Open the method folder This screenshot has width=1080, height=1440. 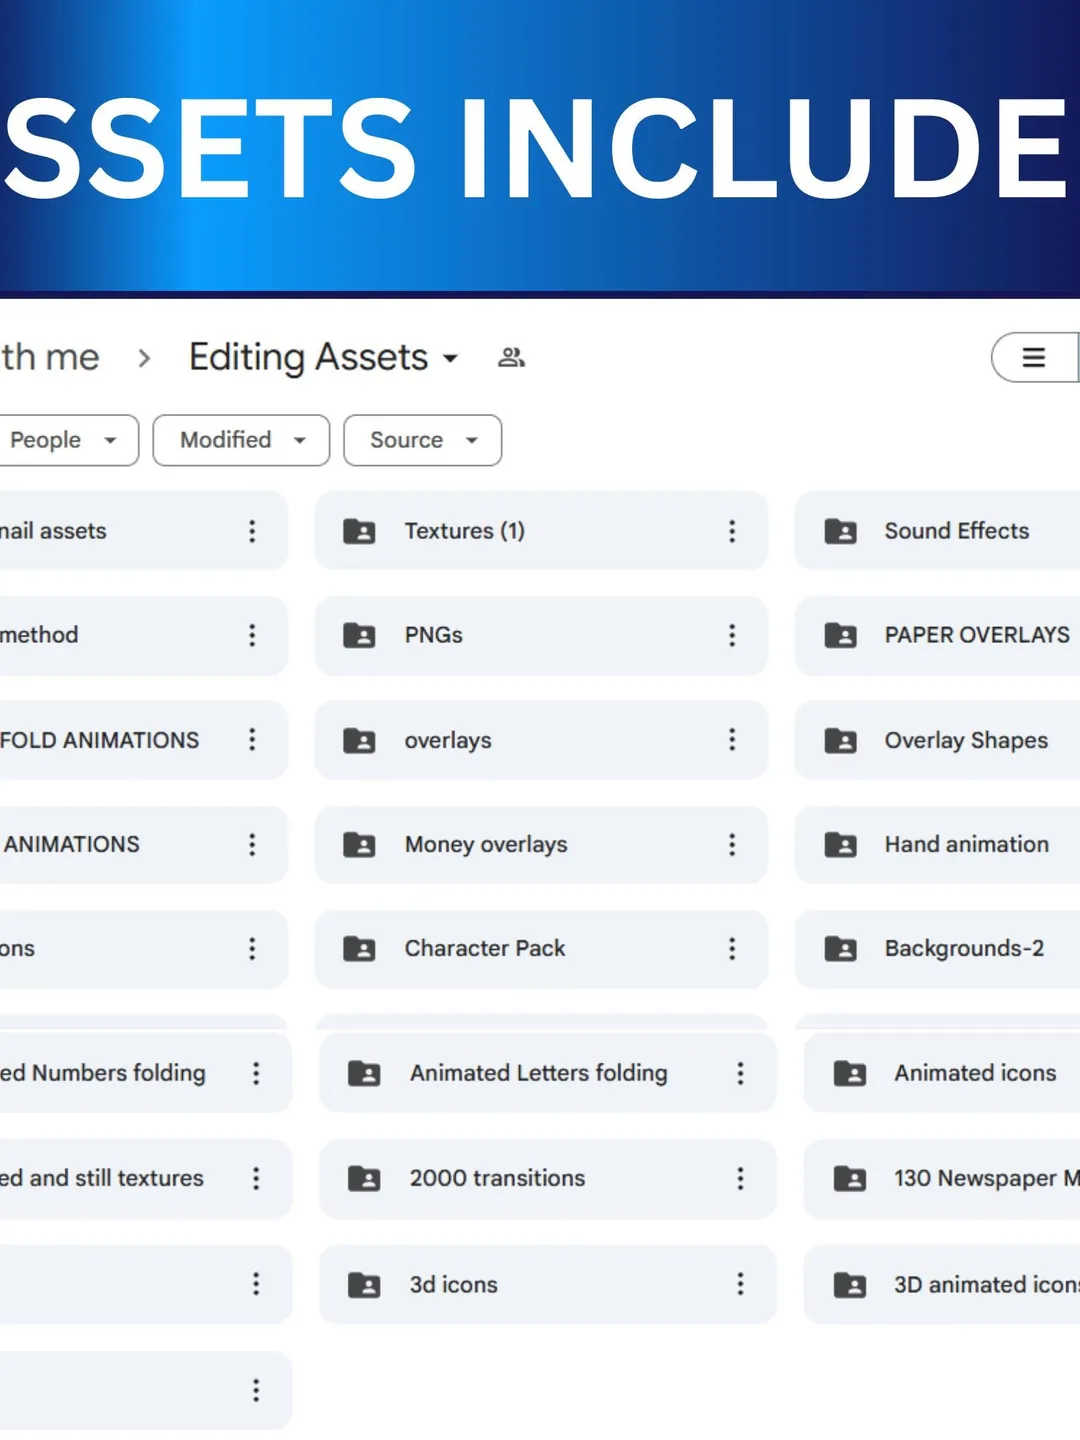(143, 635)
